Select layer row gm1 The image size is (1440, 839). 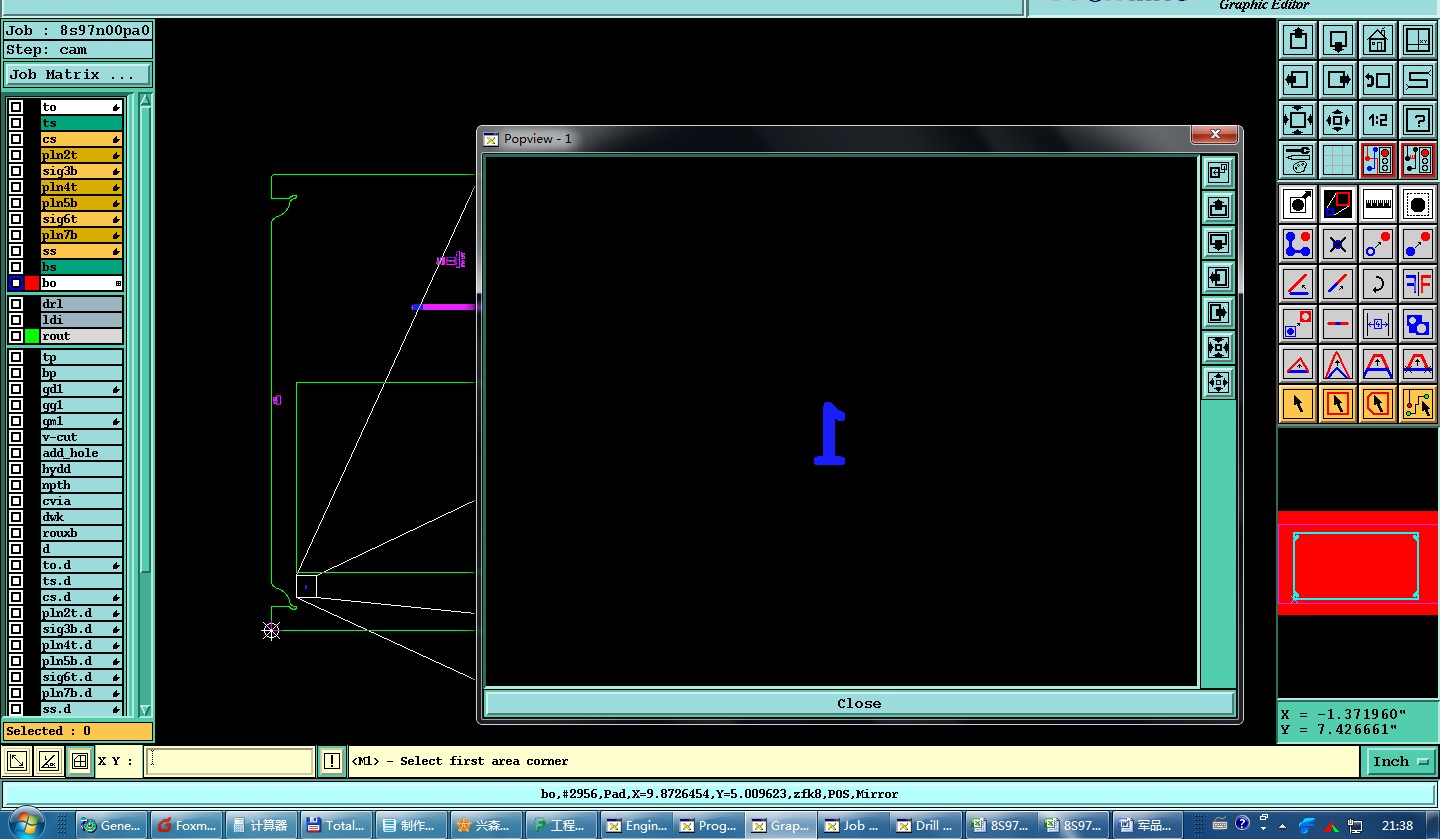82,421
